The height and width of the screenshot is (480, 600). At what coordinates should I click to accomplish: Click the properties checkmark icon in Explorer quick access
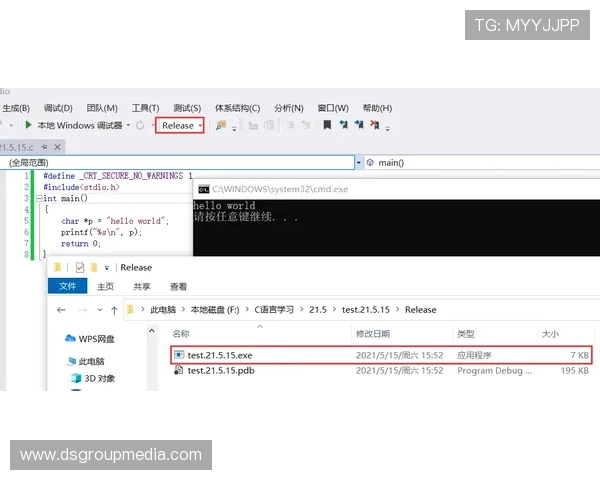click(80, 267)
